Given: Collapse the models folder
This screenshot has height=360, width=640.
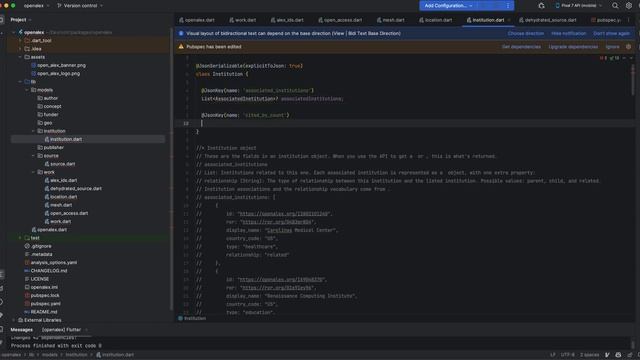Looking at the screenshot, I should pyautogui.click(x=27, y=90).
